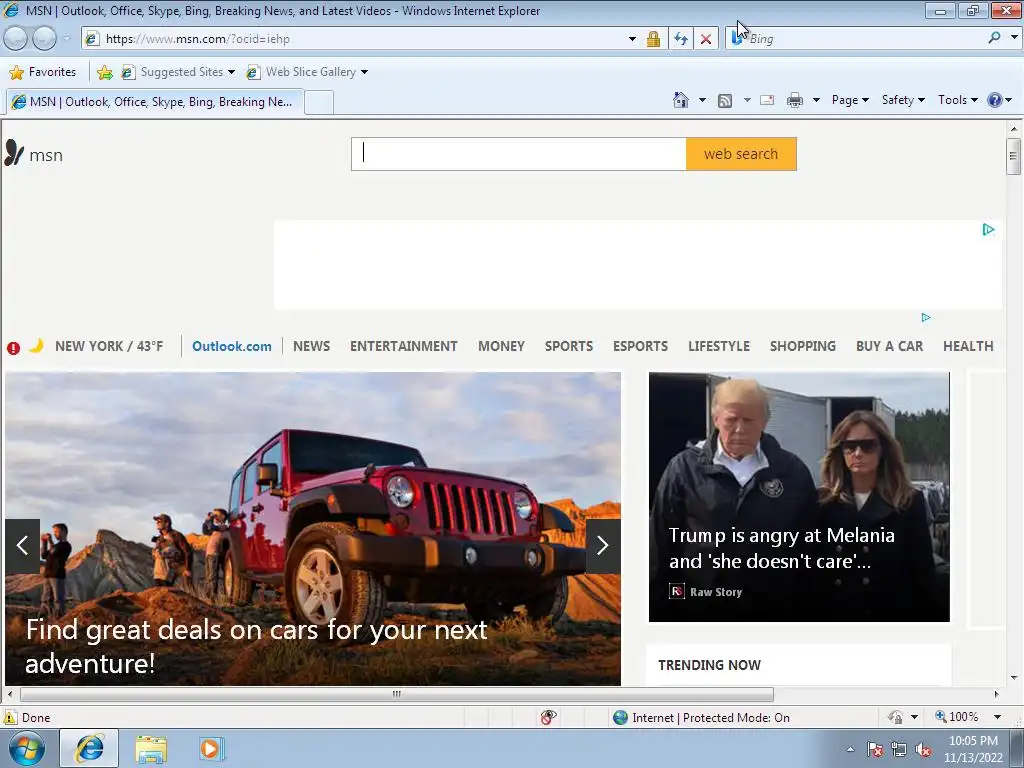Image resolution: width=1024 pixels, height=768 pixels.
Task: Launch Windows Media Player from taskbar
Action: tap(212, 749)
